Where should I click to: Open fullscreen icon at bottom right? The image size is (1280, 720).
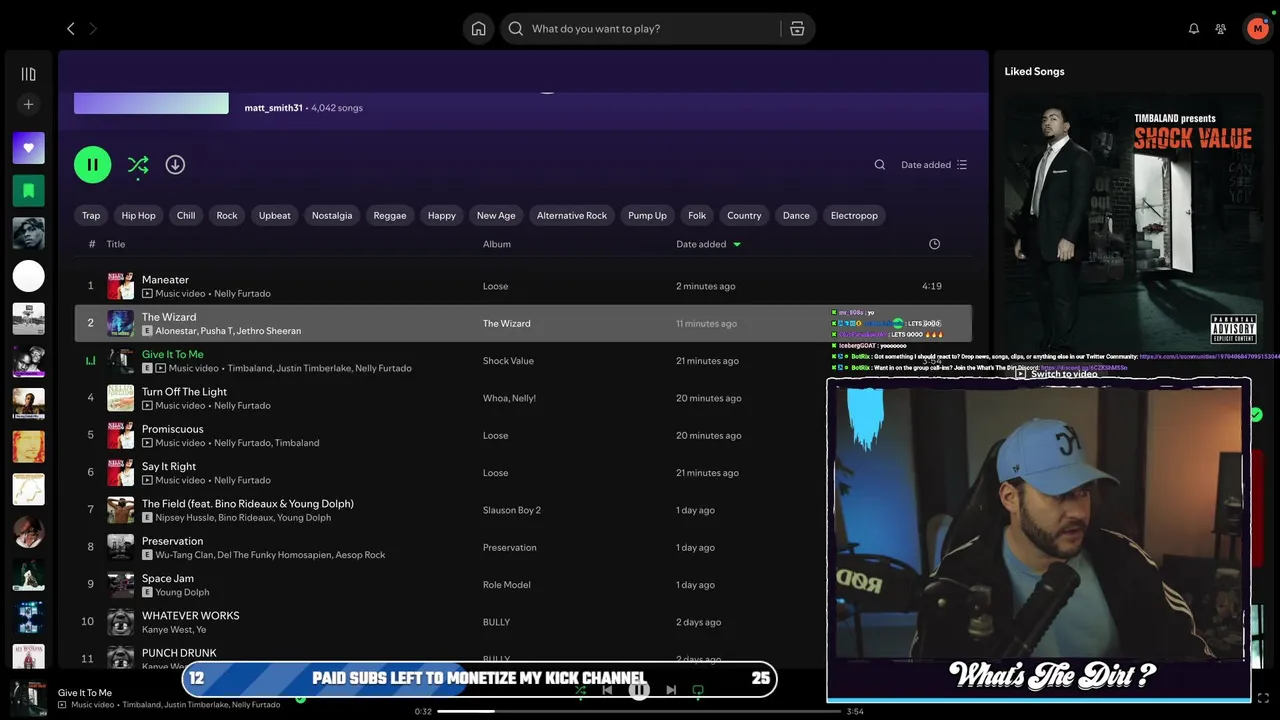1263,698
